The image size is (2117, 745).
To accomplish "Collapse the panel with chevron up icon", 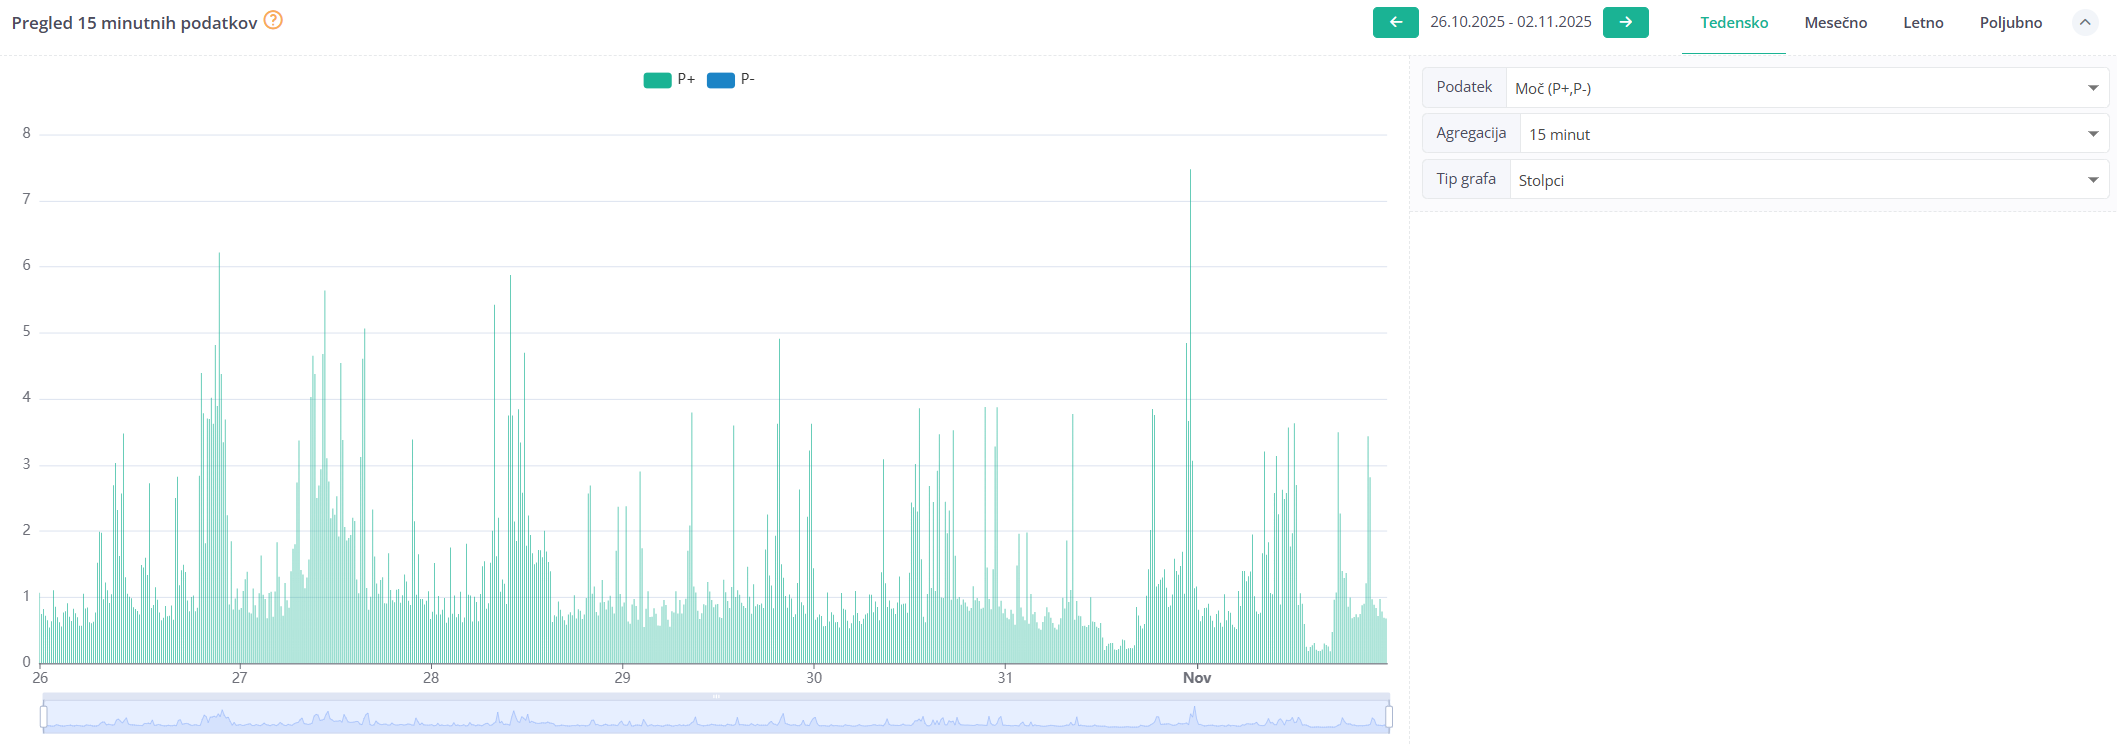I will point(2085,22).
